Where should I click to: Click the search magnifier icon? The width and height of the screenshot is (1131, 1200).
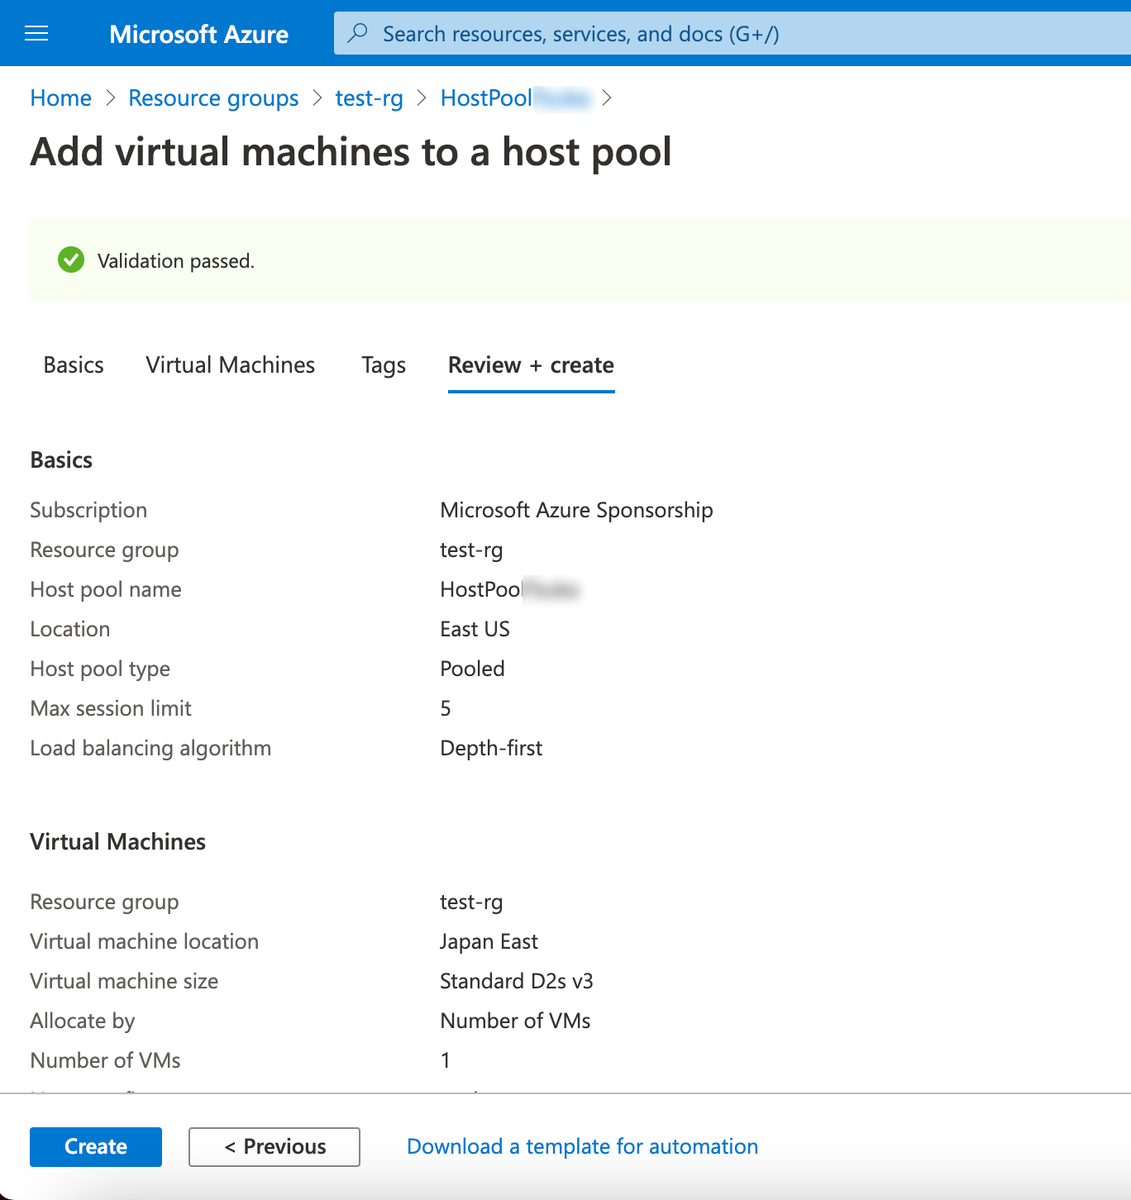coord(357,33)
